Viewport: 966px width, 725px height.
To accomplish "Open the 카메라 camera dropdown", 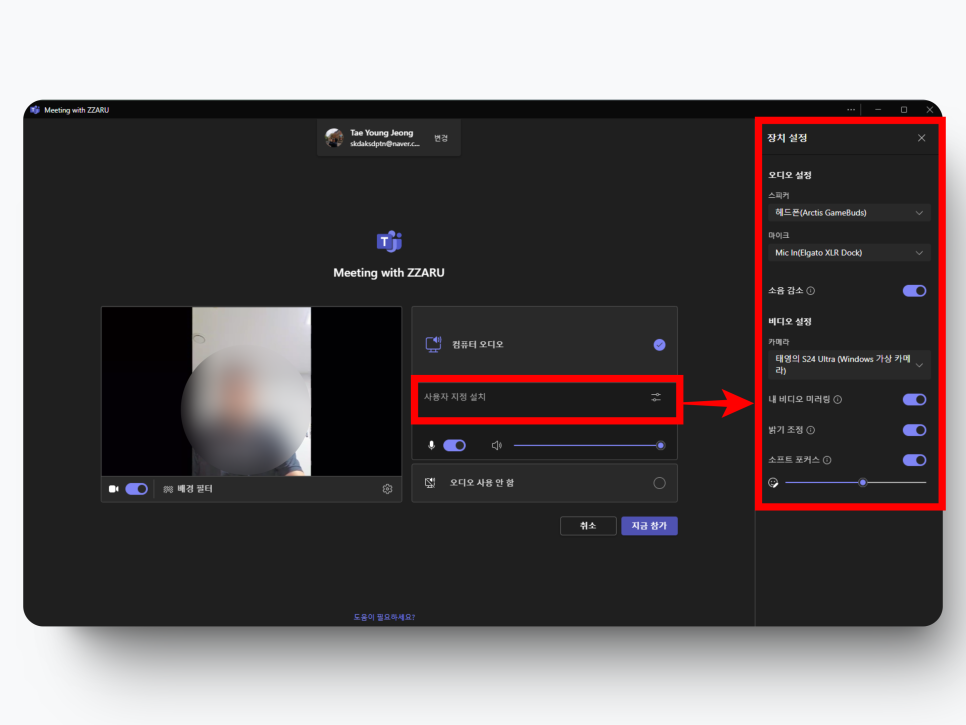I will (849, 365).
